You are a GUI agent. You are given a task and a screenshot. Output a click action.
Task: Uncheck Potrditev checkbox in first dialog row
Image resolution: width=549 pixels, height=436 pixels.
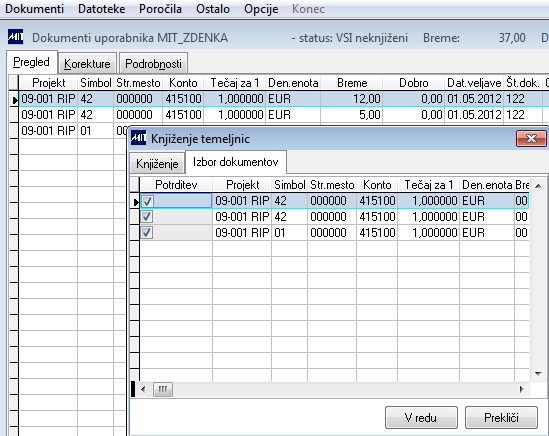147,201
